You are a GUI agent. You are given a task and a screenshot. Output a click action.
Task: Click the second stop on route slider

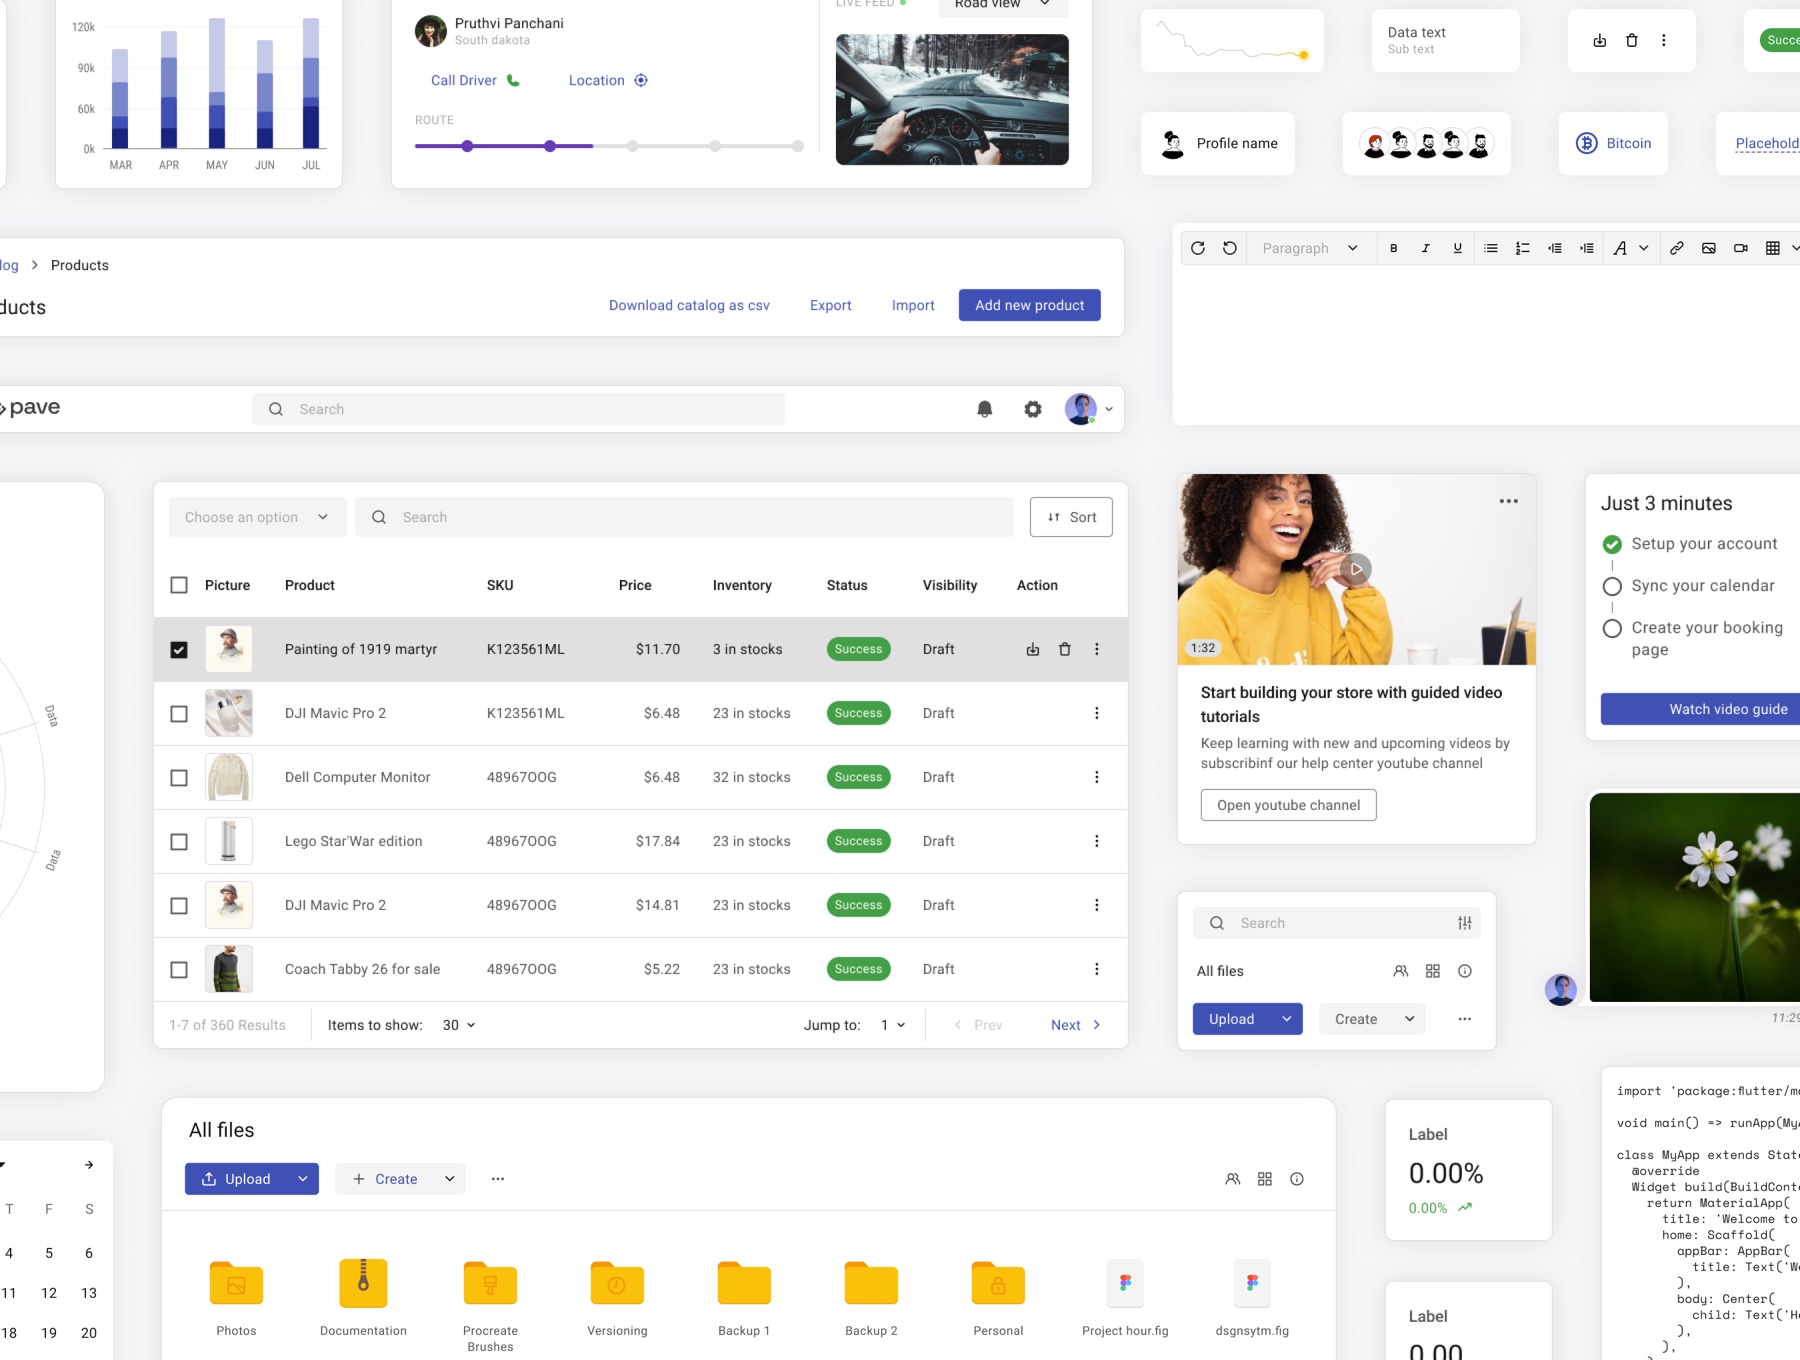(x=550, y=146)
